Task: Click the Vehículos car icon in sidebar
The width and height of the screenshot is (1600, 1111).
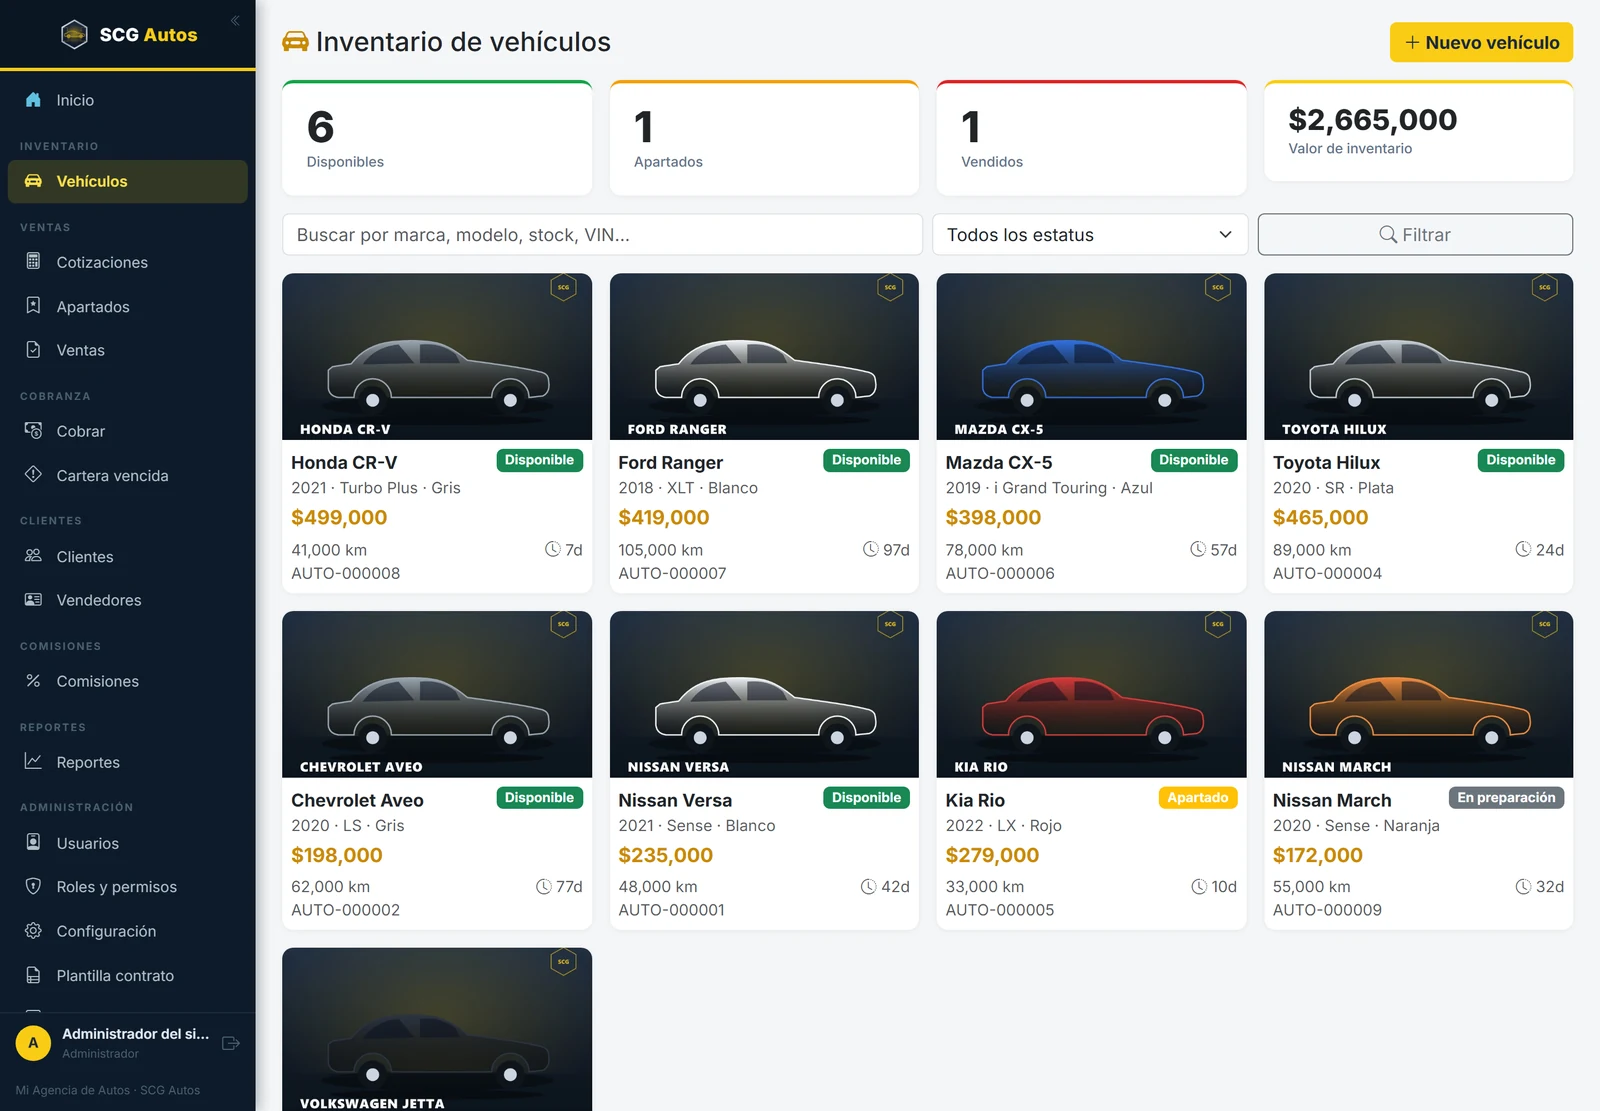Action: (33, 181)
